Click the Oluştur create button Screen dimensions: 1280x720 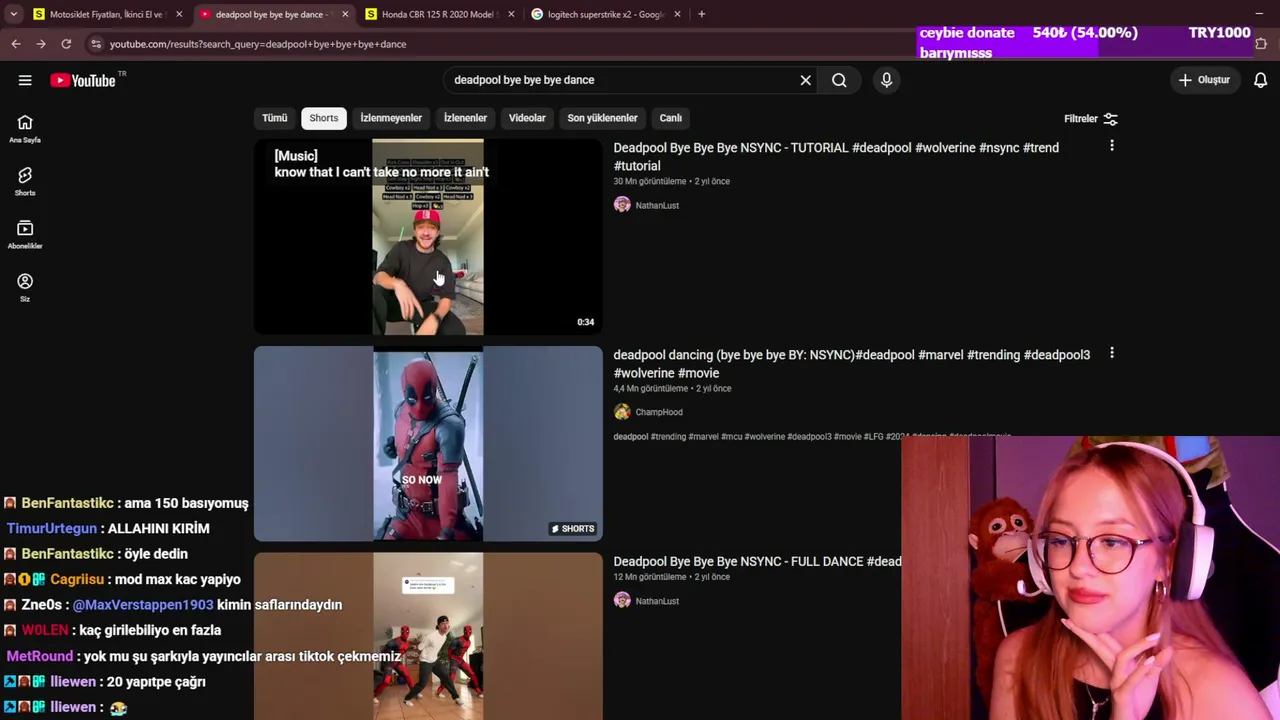1204,80
